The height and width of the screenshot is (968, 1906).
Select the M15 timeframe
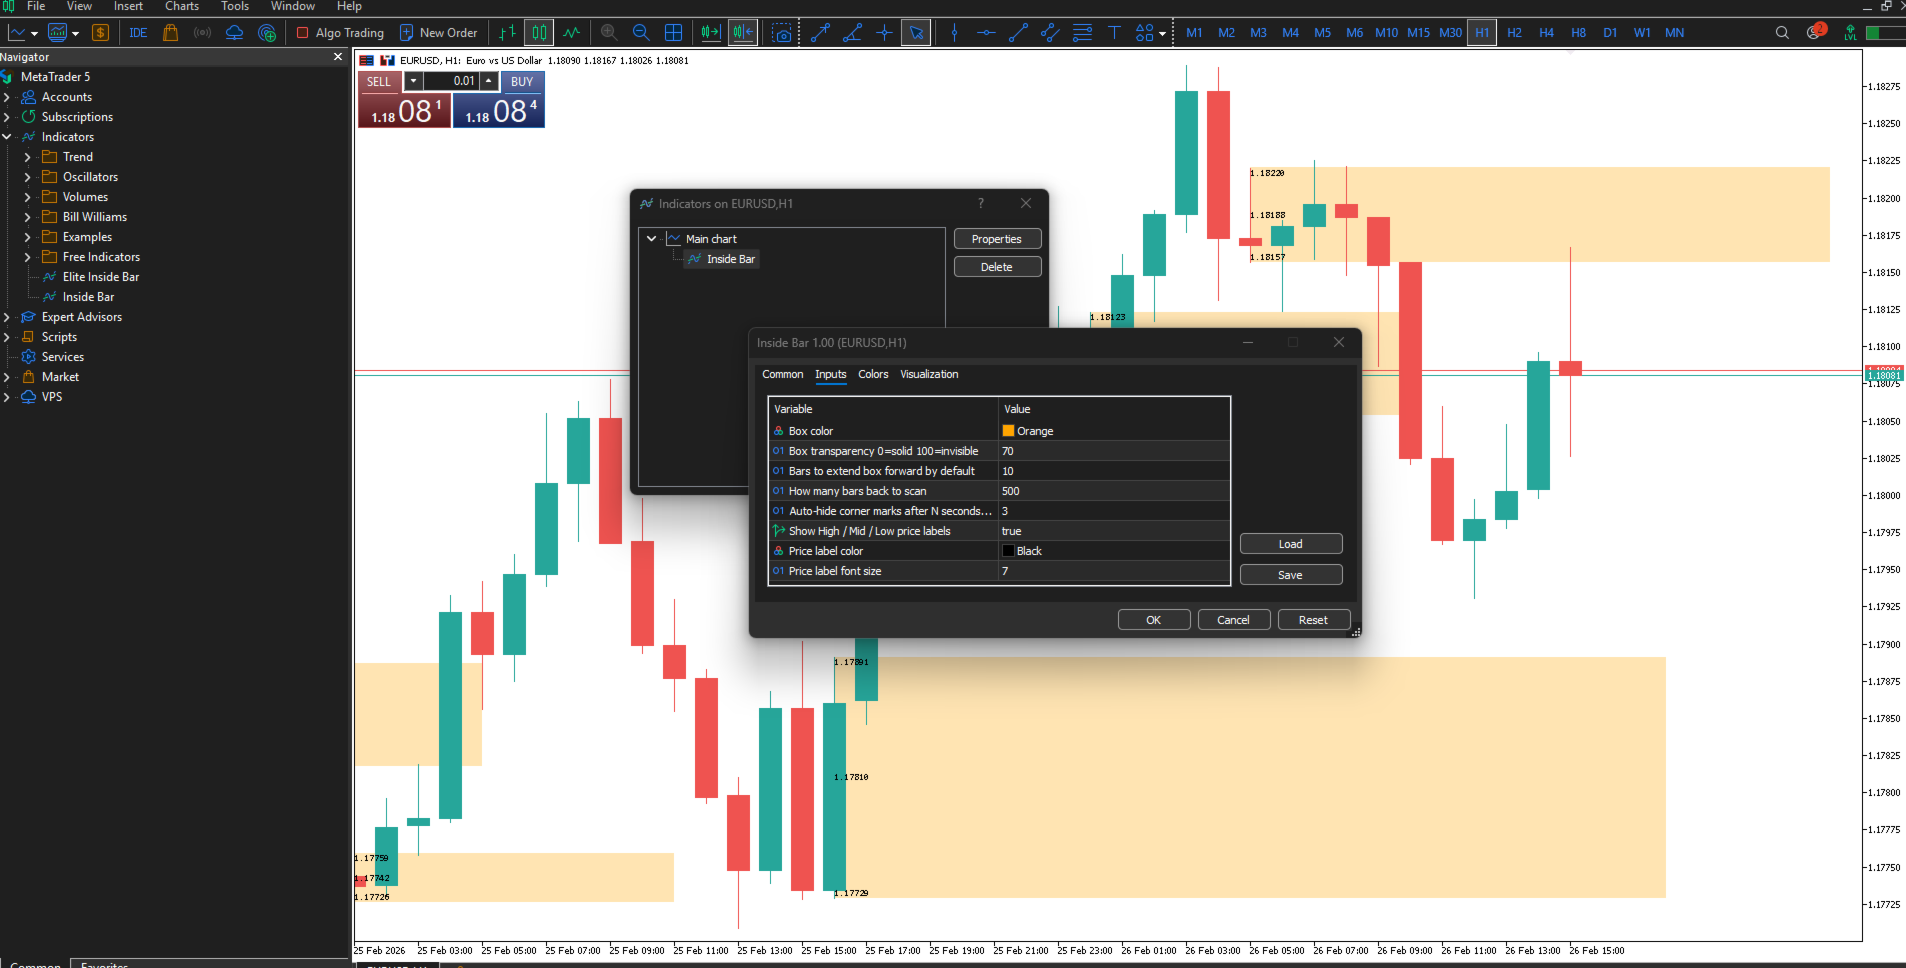[1418, 33]
